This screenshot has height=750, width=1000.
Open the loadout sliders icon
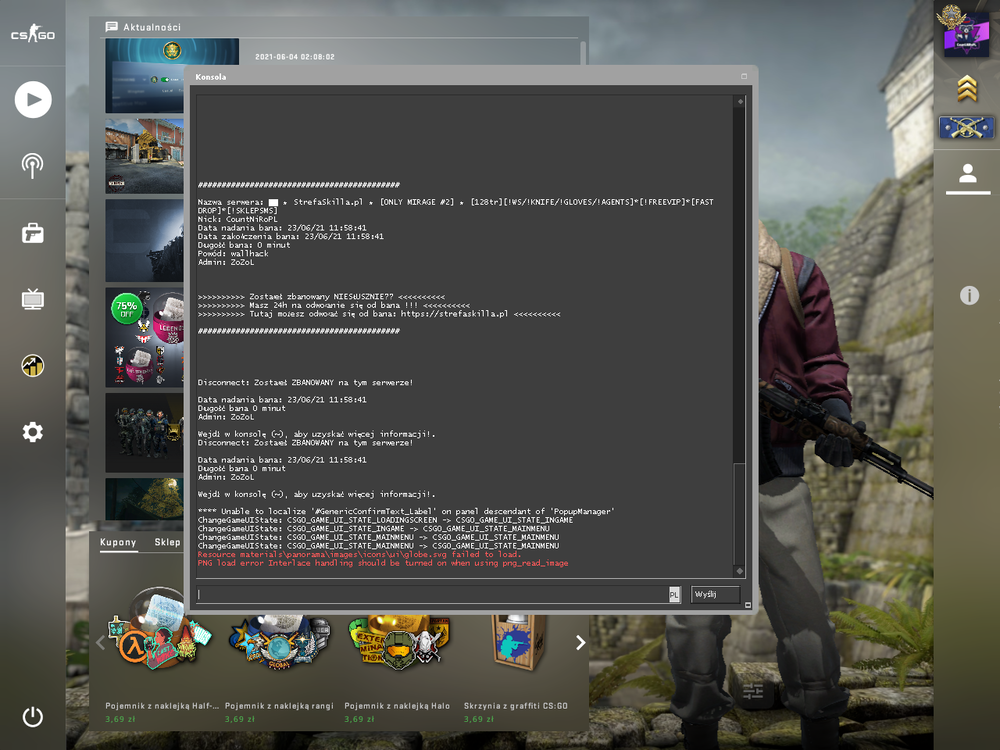(753, 691)
